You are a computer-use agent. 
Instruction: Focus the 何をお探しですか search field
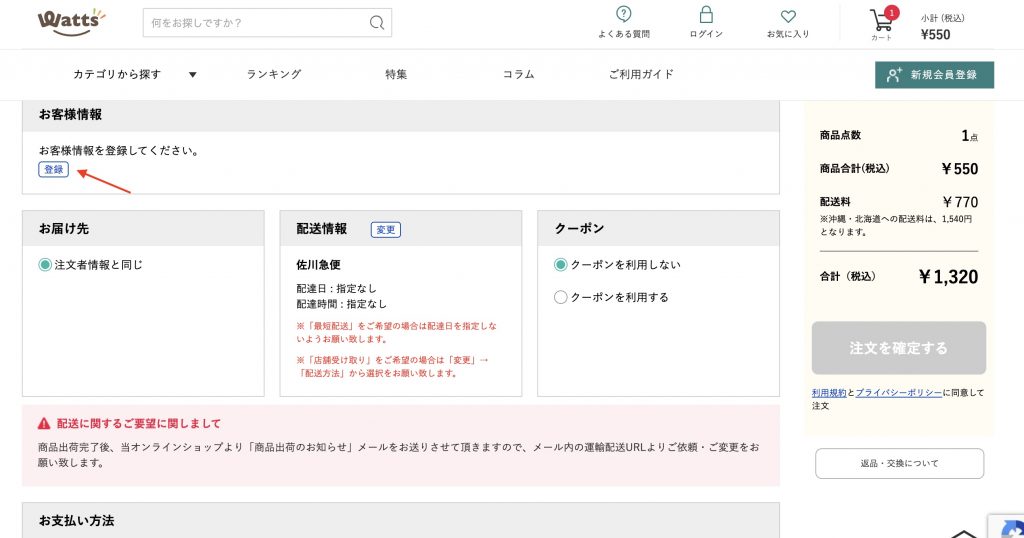(x=255, y=23)
